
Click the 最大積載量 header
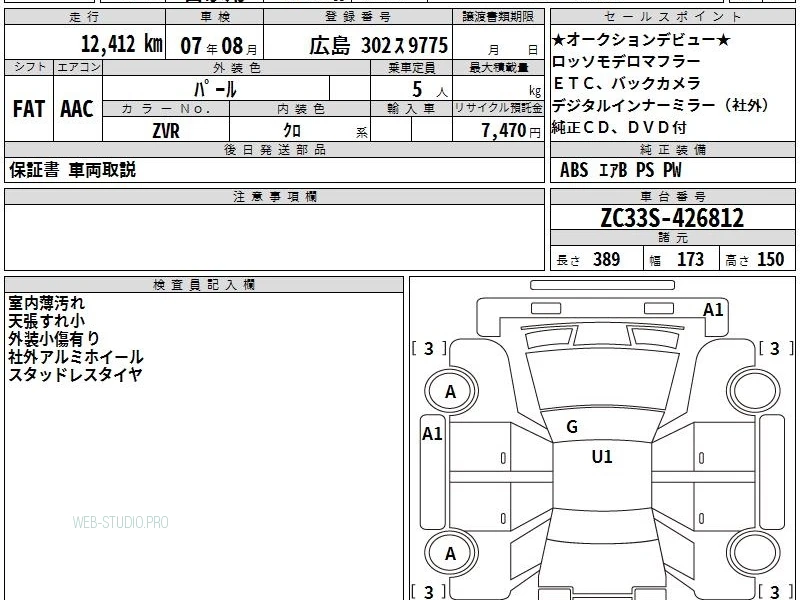[x=498, y=67]
